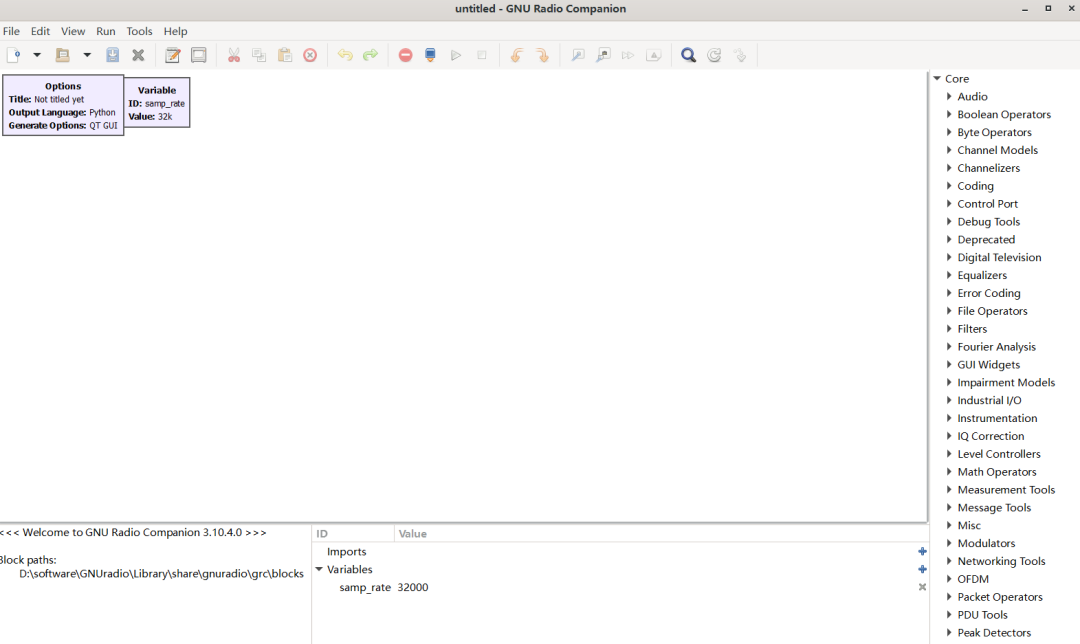The width and height of the screenshot is (1080, 644).
Task: Select the OFDM category
Action: [x=973, y=579]
